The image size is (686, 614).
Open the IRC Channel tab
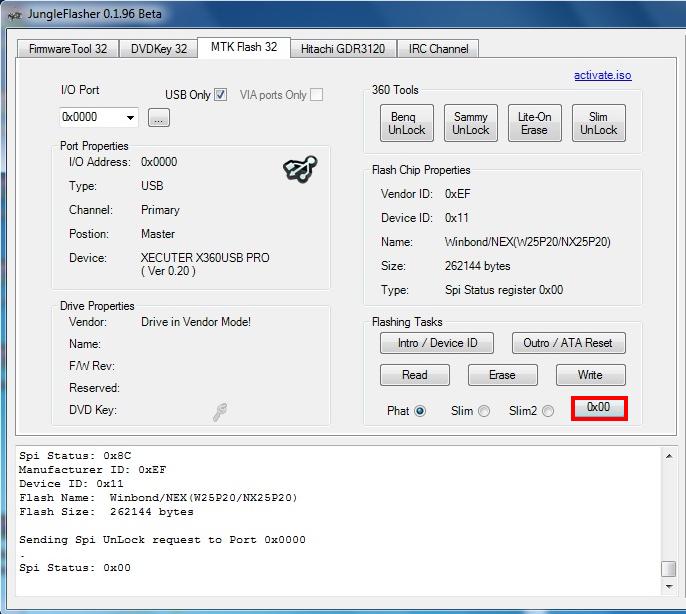pyautogui.click(x=438, y=49)
